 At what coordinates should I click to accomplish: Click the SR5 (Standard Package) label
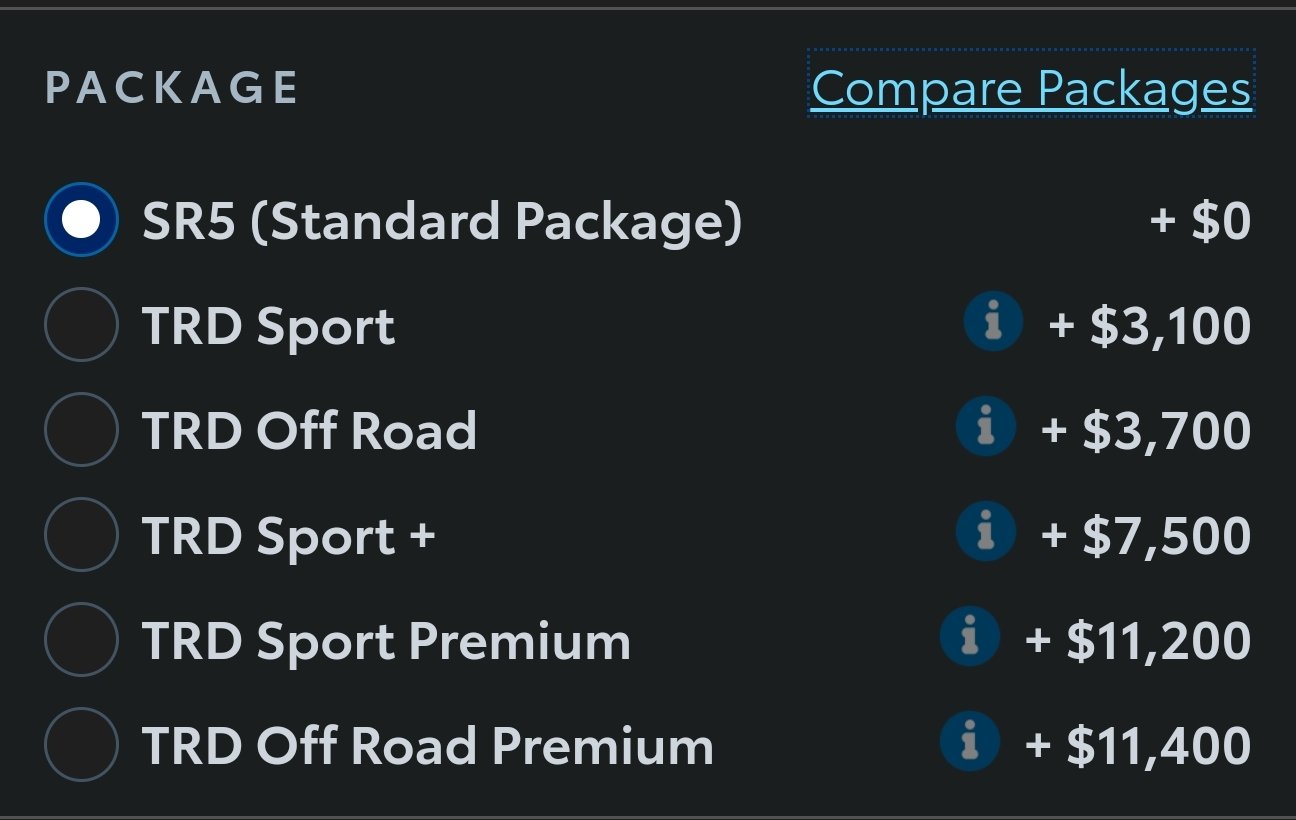(x=442, y=222)
